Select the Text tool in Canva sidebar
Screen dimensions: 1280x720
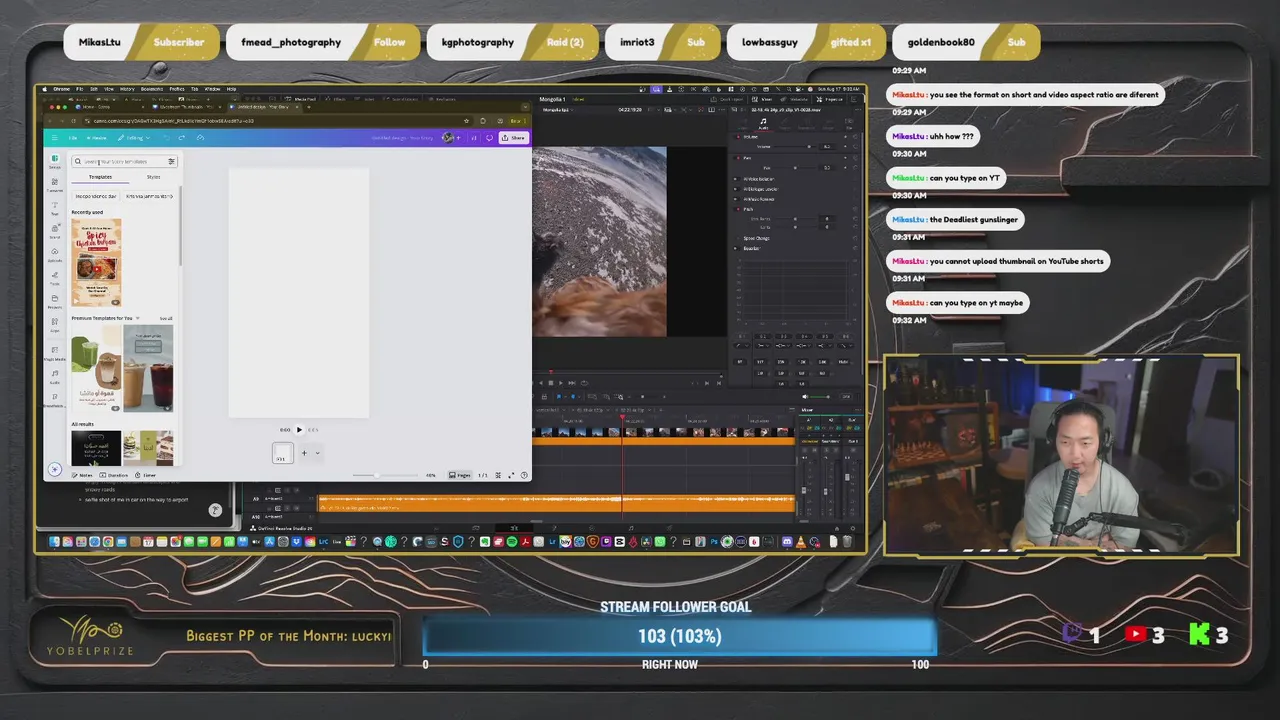coord(55,208)
